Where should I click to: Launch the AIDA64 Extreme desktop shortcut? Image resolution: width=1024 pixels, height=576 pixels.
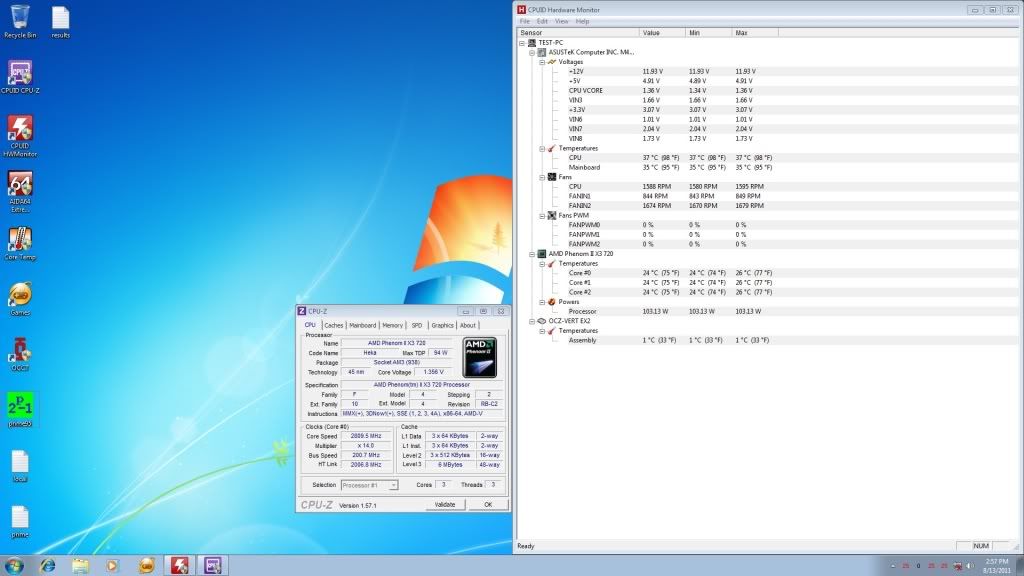20,191
